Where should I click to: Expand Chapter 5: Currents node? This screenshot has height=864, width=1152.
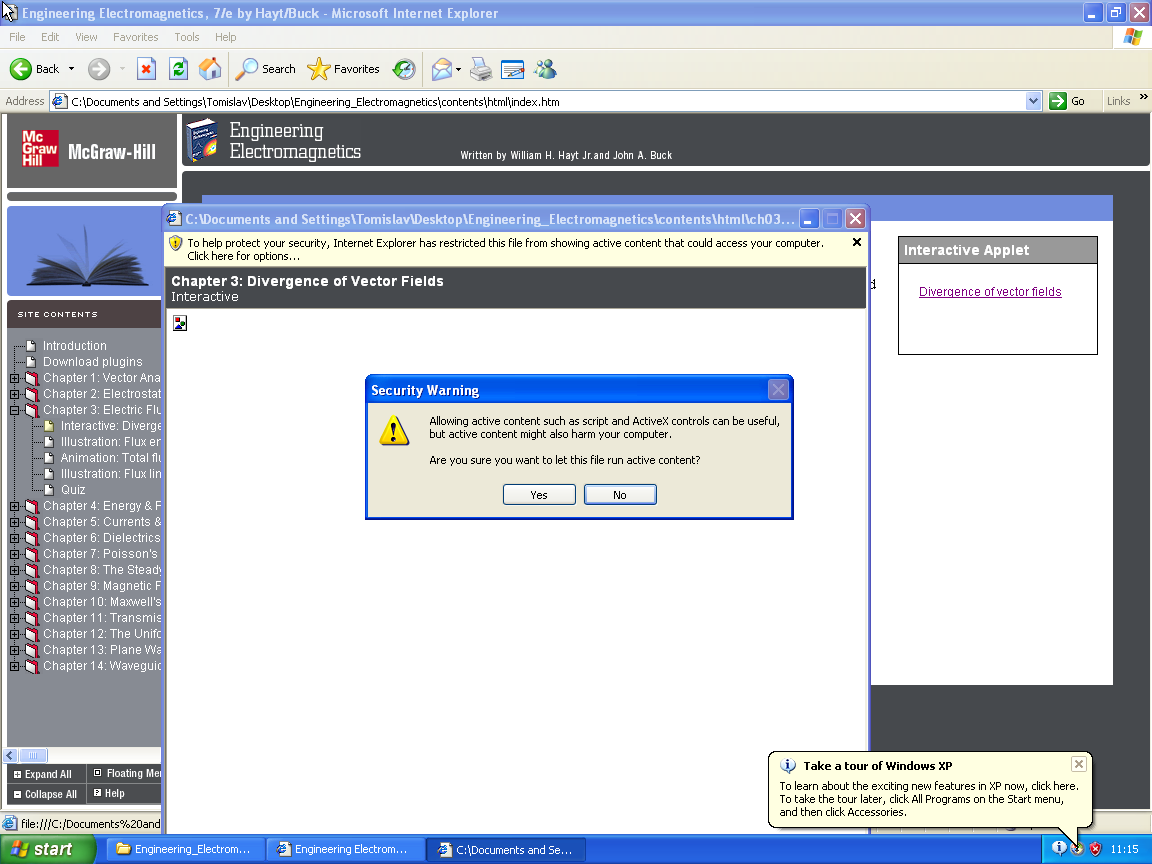(x=15, y=522)
